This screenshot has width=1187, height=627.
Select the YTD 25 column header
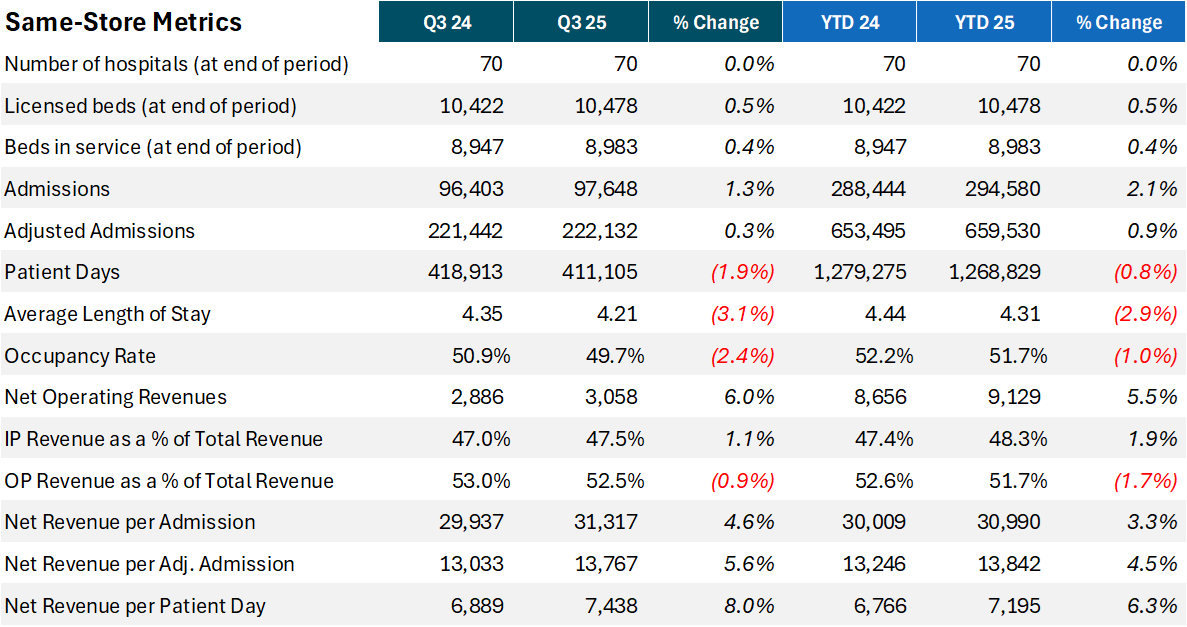click(983, 22)
